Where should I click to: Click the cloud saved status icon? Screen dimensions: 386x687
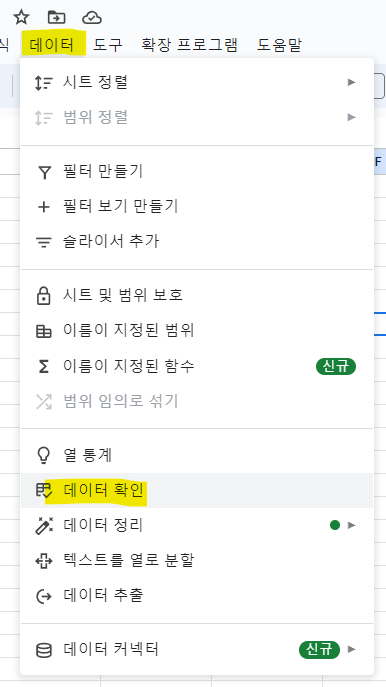point(92,18)
